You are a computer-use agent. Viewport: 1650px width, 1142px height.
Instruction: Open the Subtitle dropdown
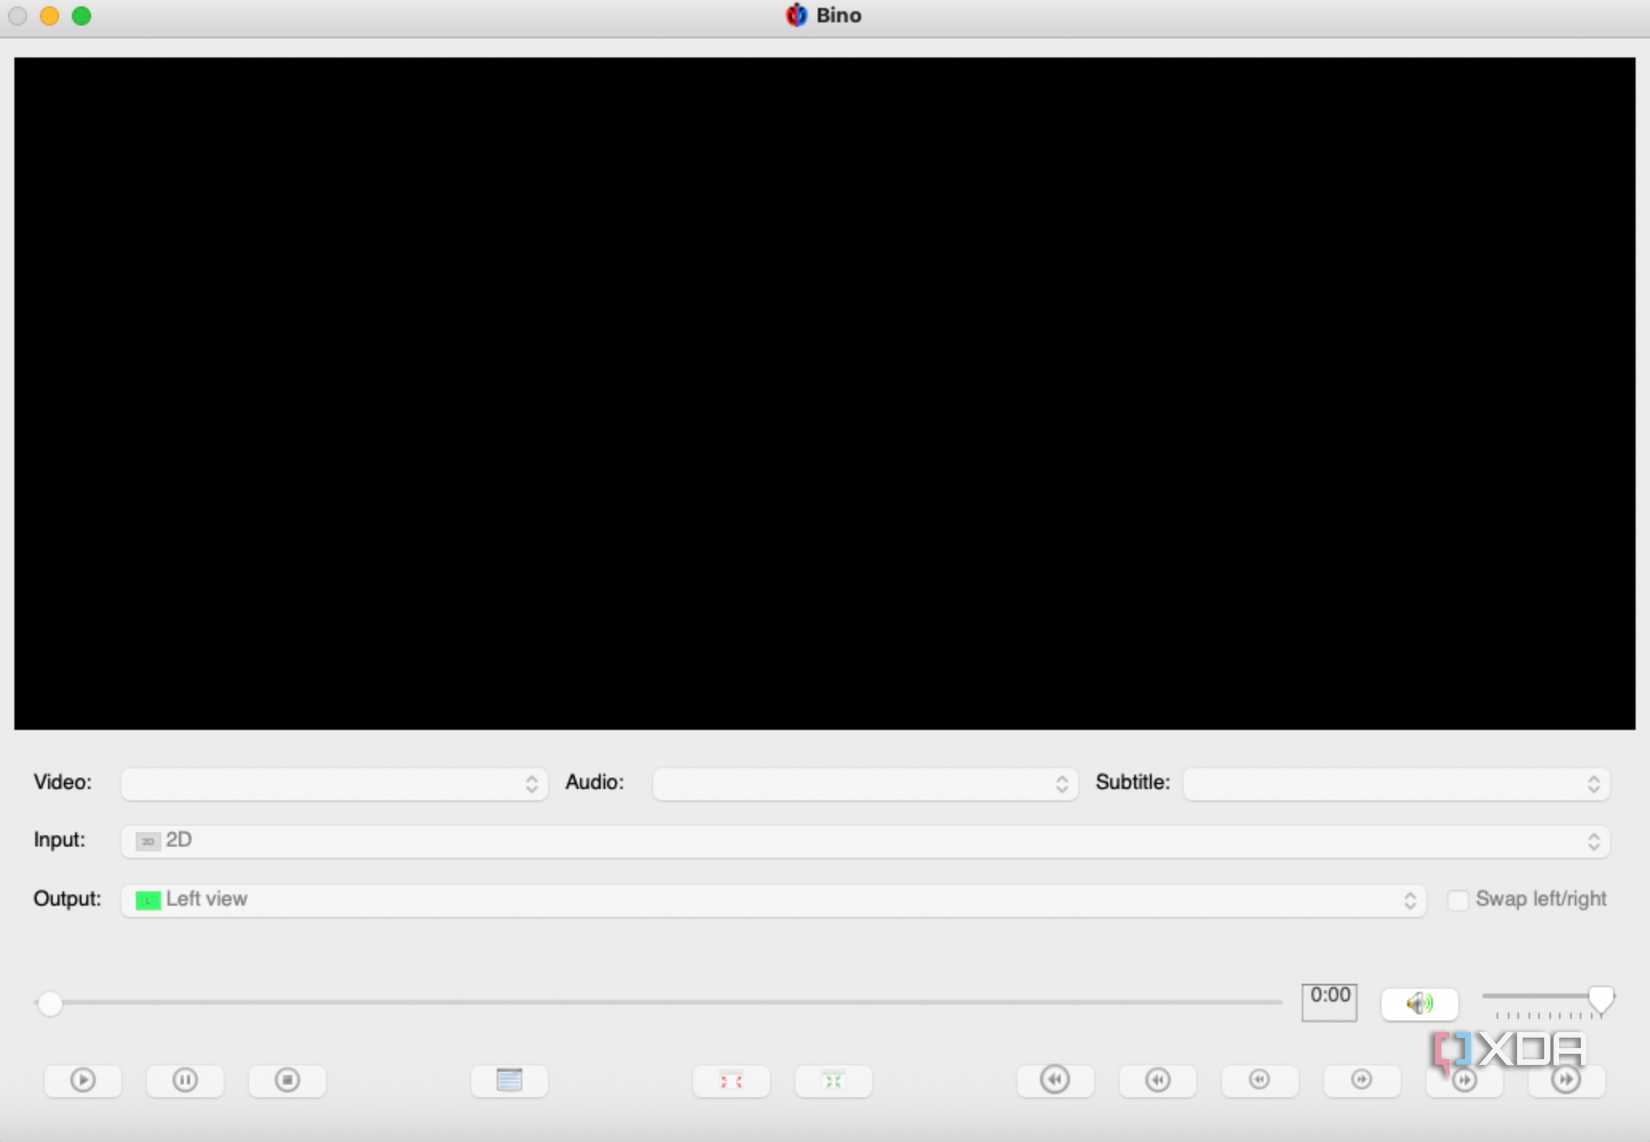click(1397, 784)
